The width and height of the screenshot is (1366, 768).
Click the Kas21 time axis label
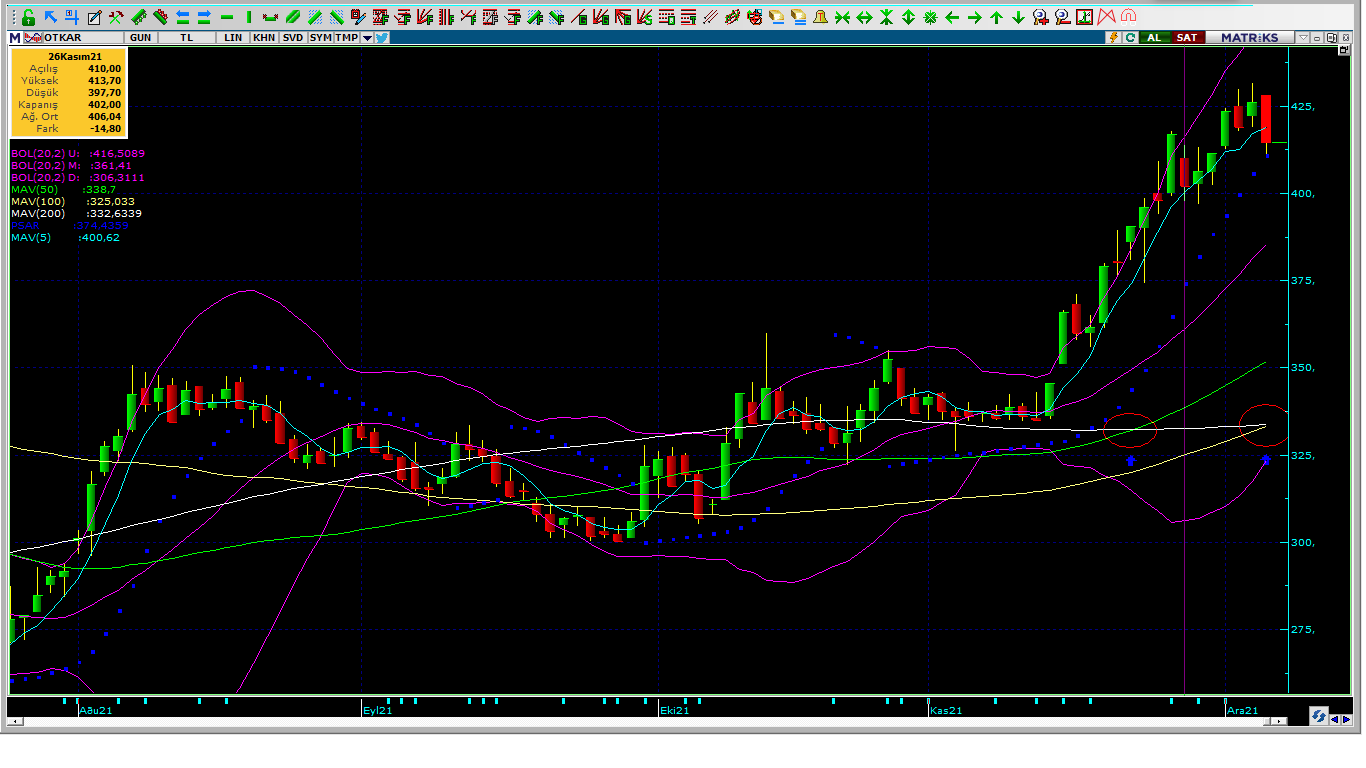(x=946, y=710)
